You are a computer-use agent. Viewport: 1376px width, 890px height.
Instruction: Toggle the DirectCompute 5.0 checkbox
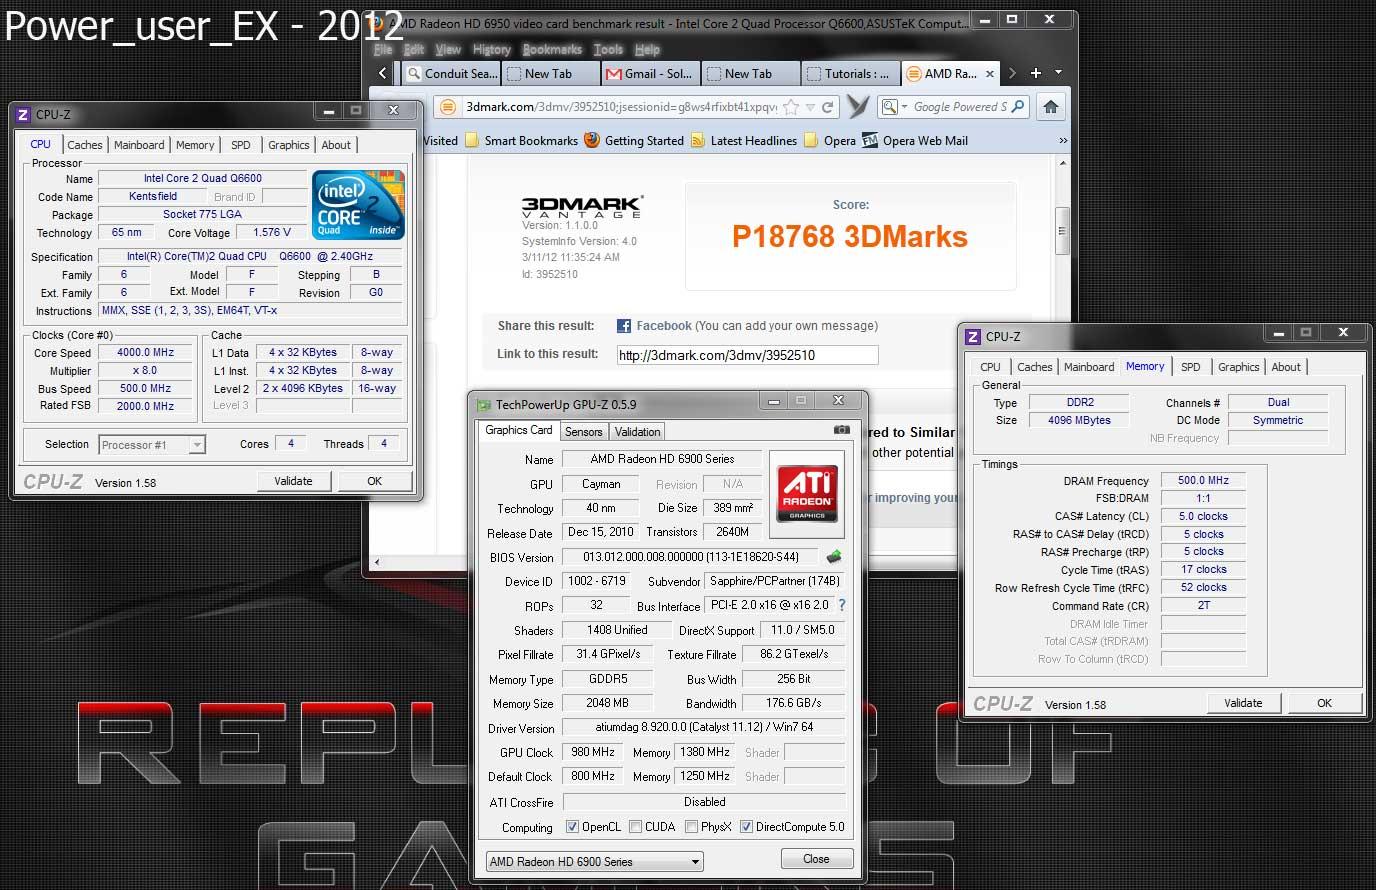[x=746, y=827]
